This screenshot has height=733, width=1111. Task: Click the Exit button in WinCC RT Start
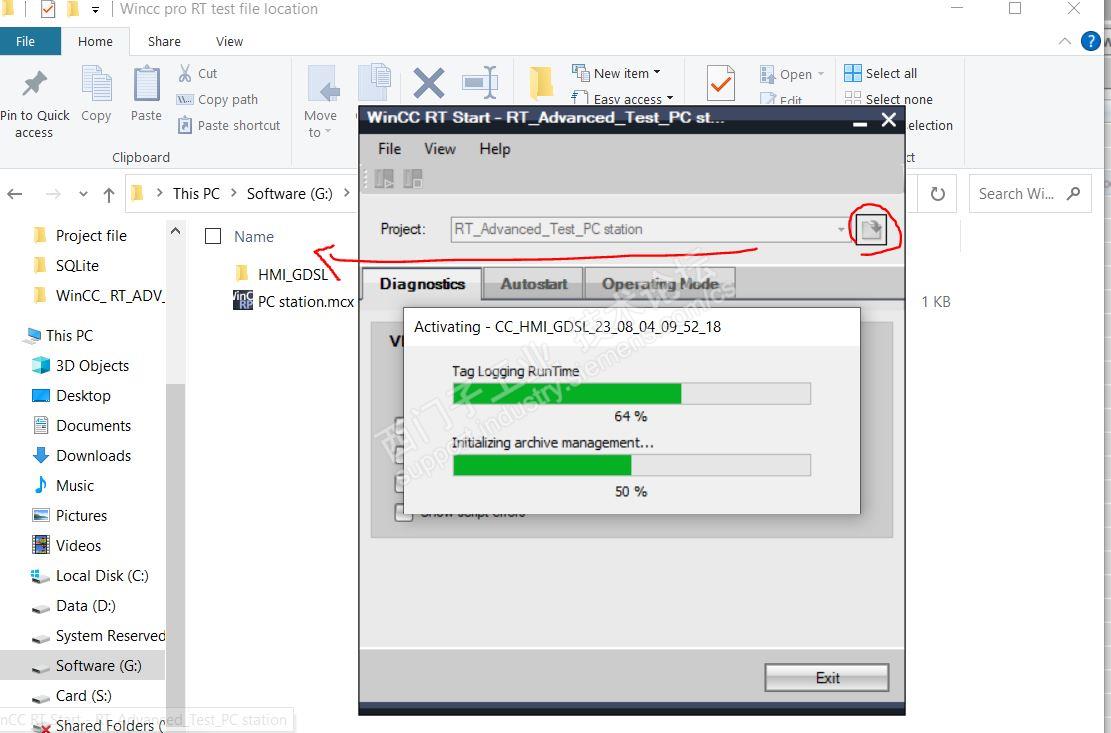coord(827,678)
